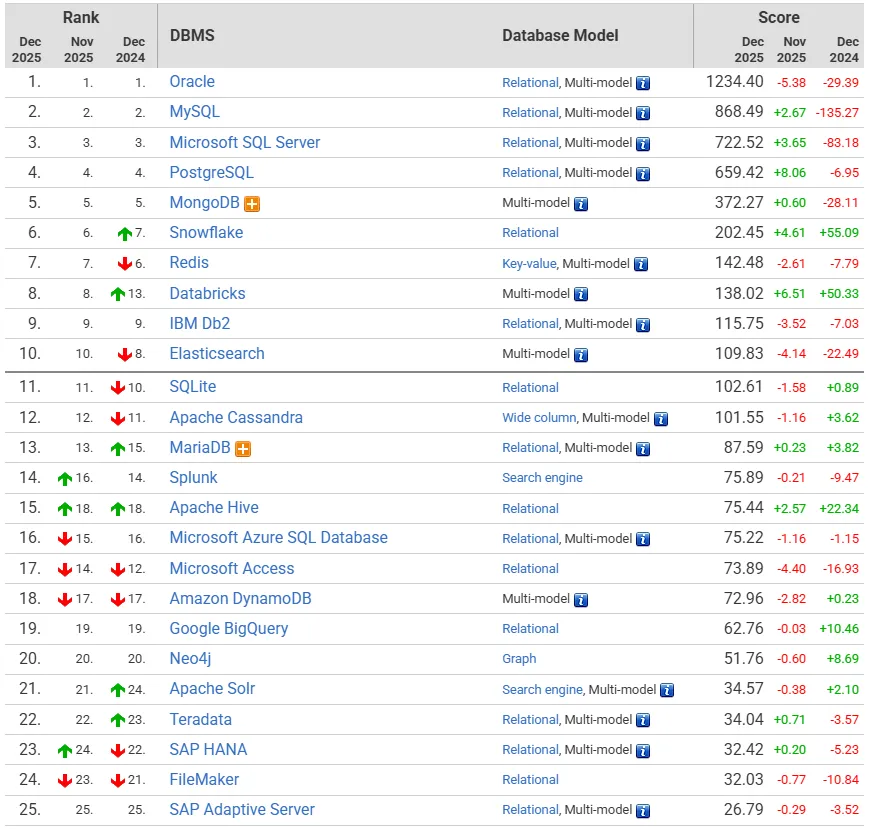Click the Key-value model link for Redis
Screen dimensions: 869x829
[529, 264]
